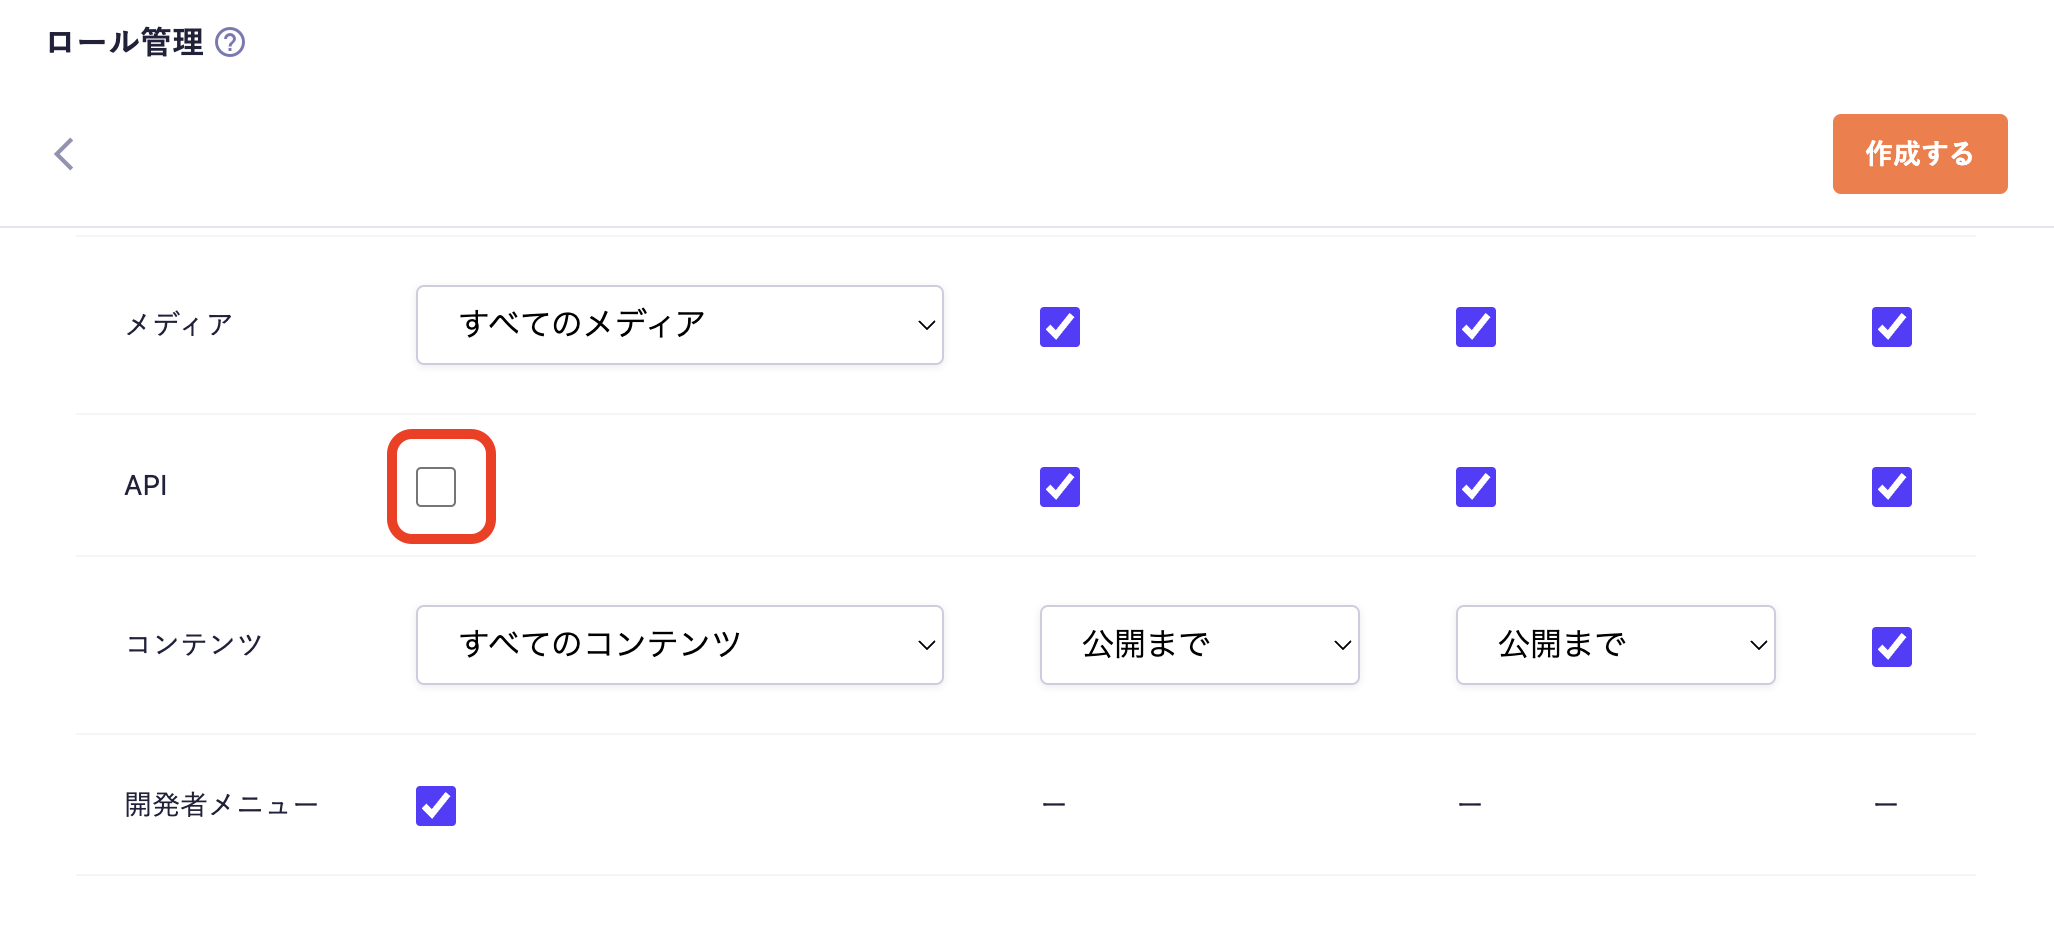The width and height of the screenshot is (2054, 934).
Task: Uncheck first checked box in API row
Action: point(1060,487)
